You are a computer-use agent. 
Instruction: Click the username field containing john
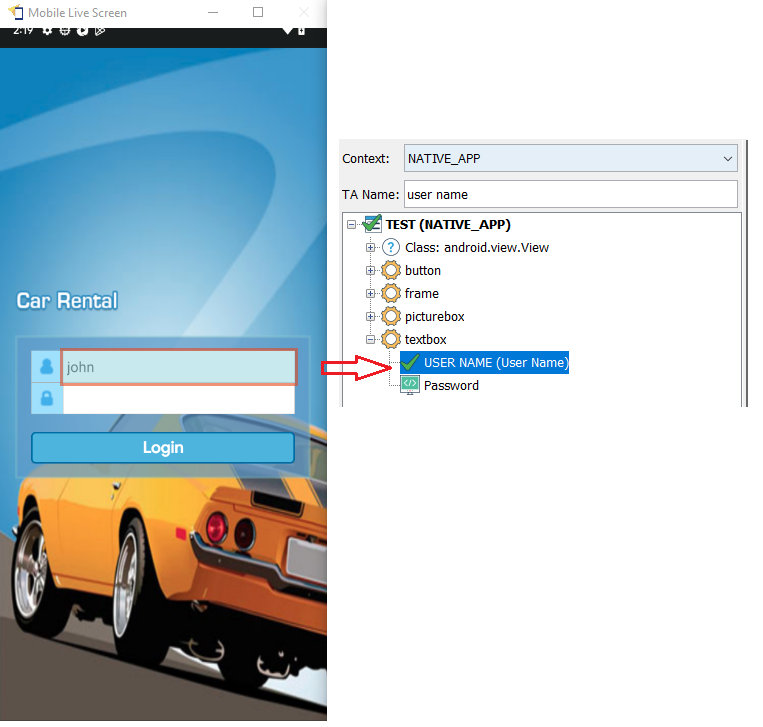[x=179, y=367]
